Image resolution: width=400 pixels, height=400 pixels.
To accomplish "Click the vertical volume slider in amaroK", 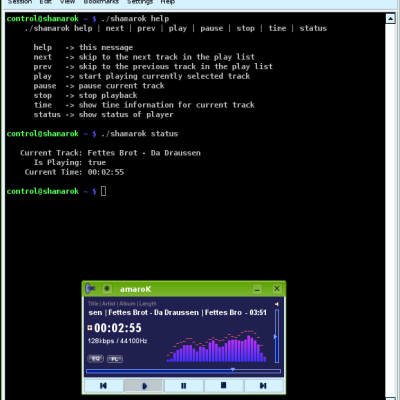I will 277,336.
